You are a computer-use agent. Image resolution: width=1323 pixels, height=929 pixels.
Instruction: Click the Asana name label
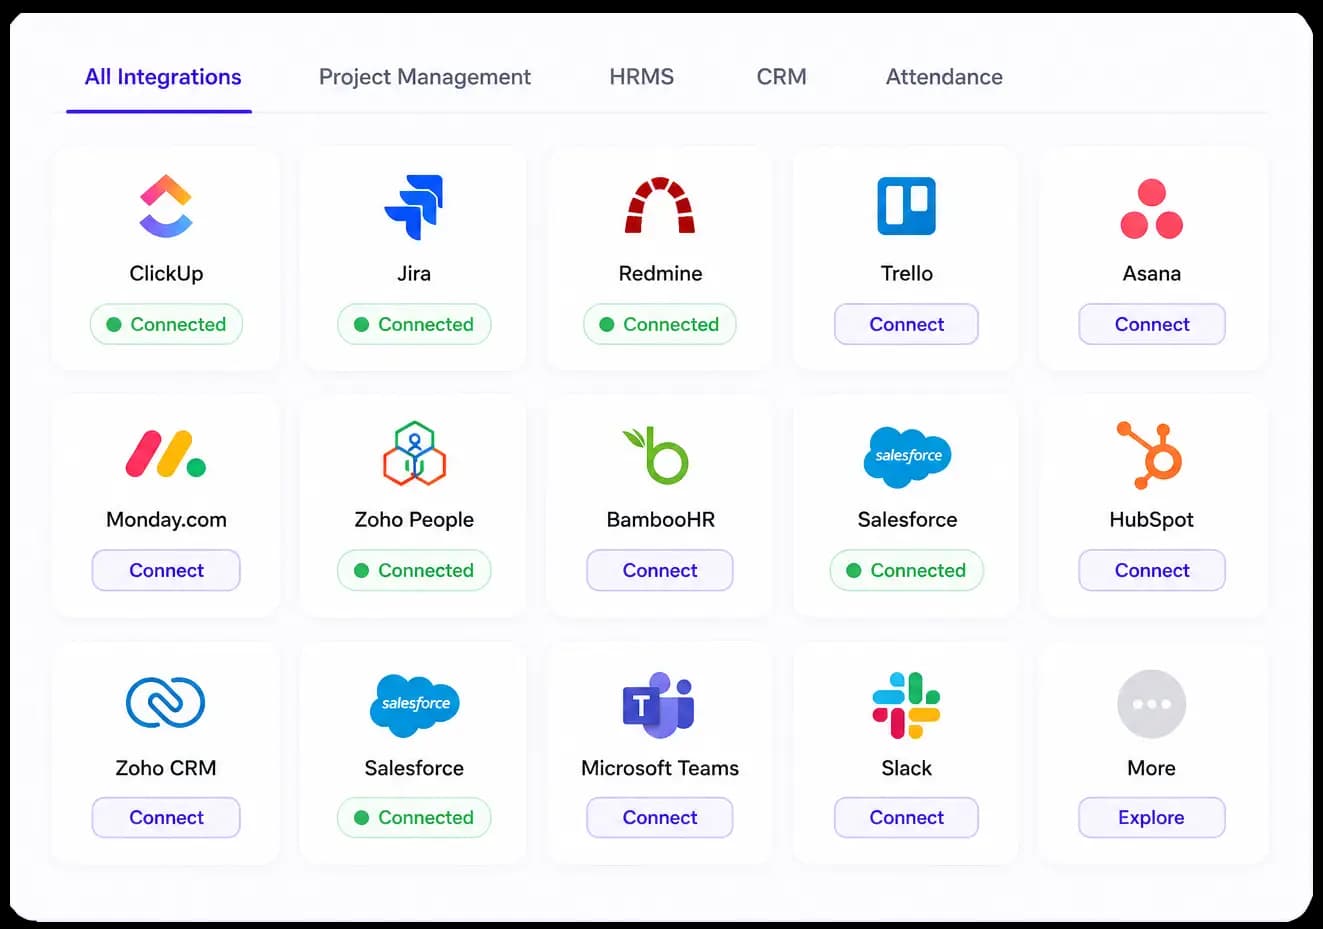1152,273
